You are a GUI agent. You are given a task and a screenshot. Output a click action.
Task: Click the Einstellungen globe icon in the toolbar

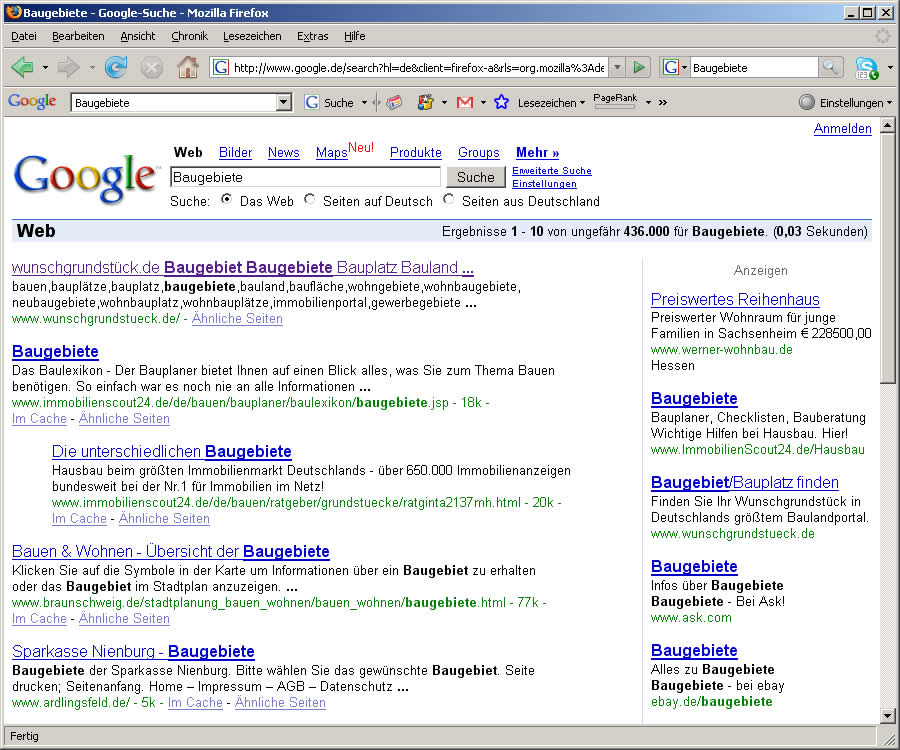click(806, 103)
